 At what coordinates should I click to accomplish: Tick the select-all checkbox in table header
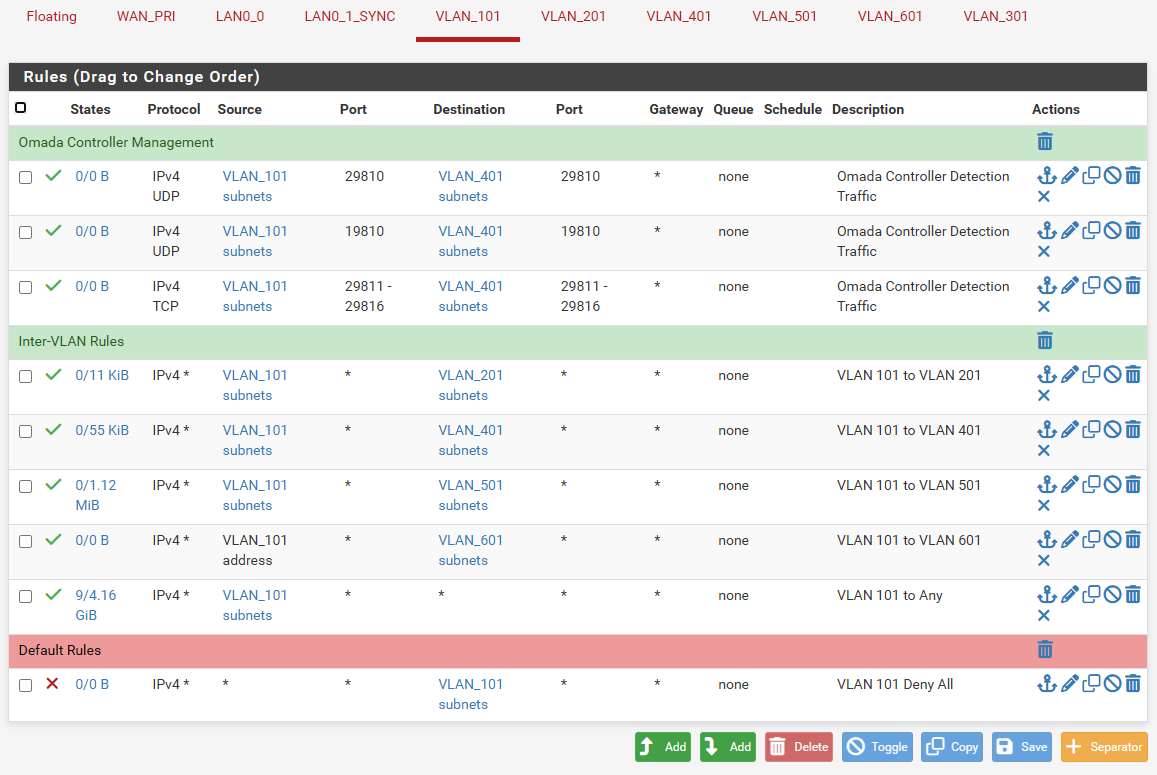[x=21, y=108]
